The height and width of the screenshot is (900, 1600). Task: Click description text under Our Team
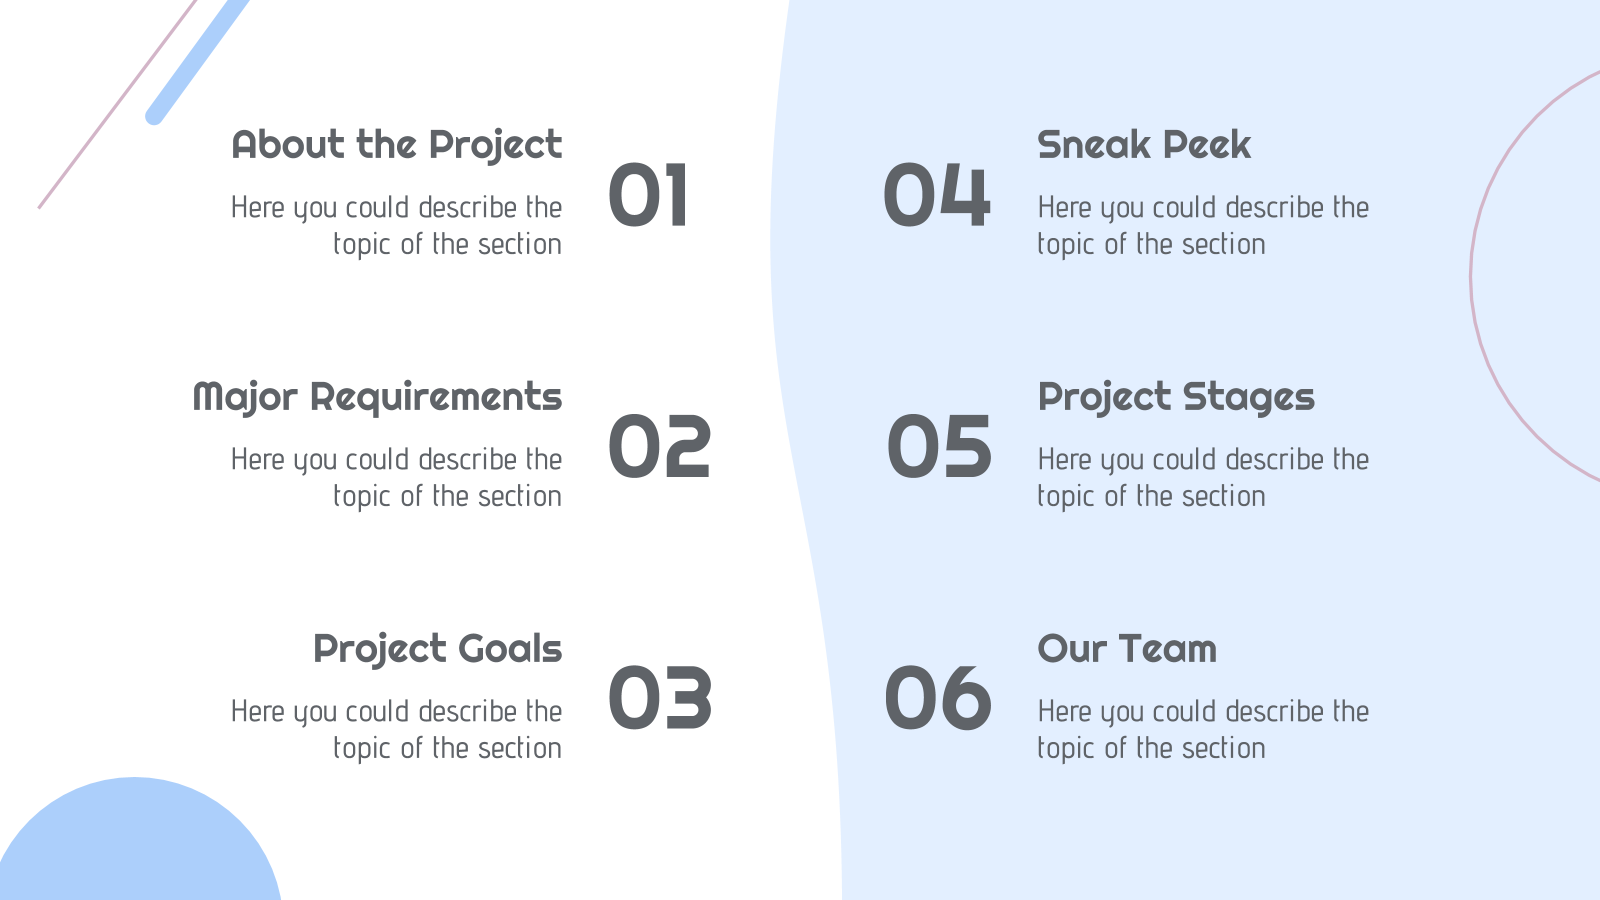1203,730
